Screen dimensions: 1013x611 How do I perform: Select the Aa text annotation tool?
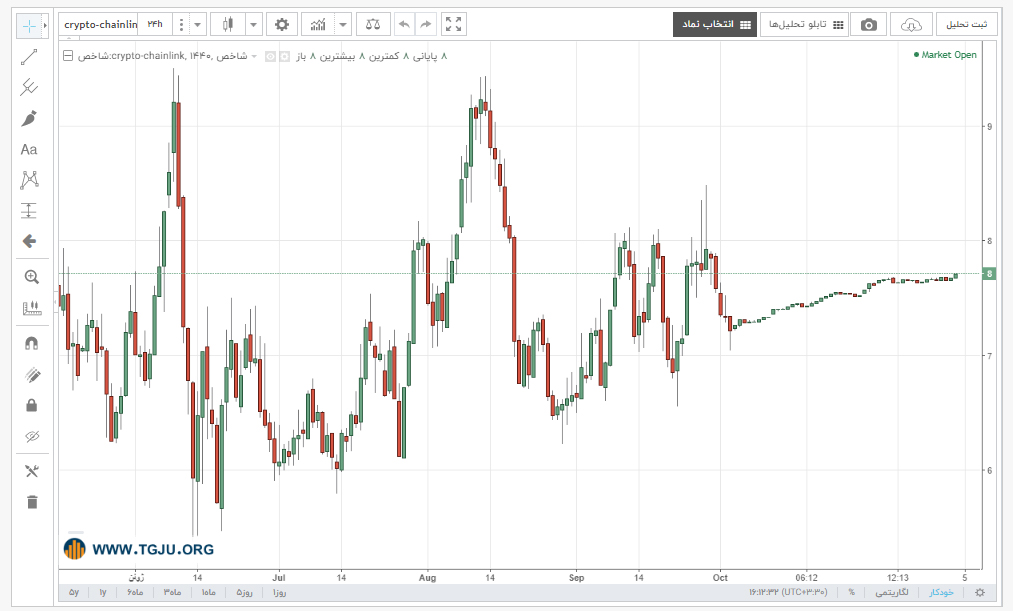tap(29, 150)
